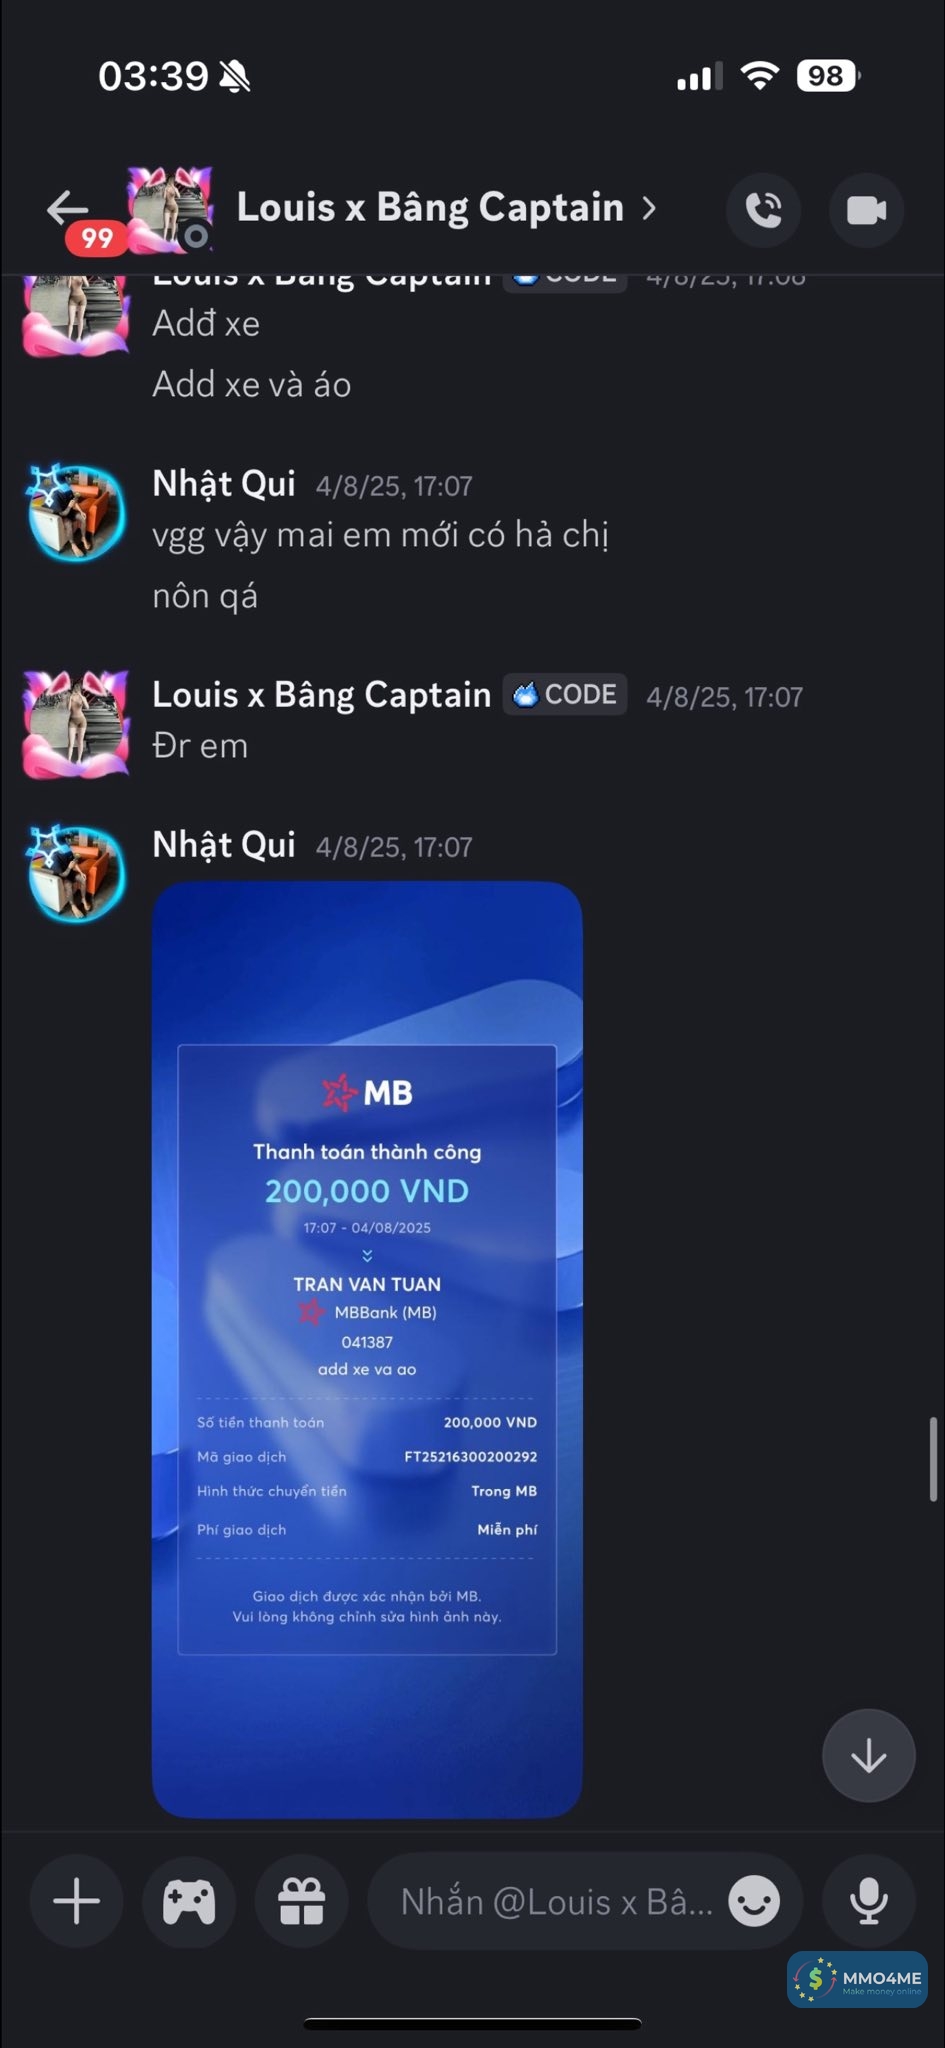Focus the message input field
945x2048 pixels.
[556, 1901]
